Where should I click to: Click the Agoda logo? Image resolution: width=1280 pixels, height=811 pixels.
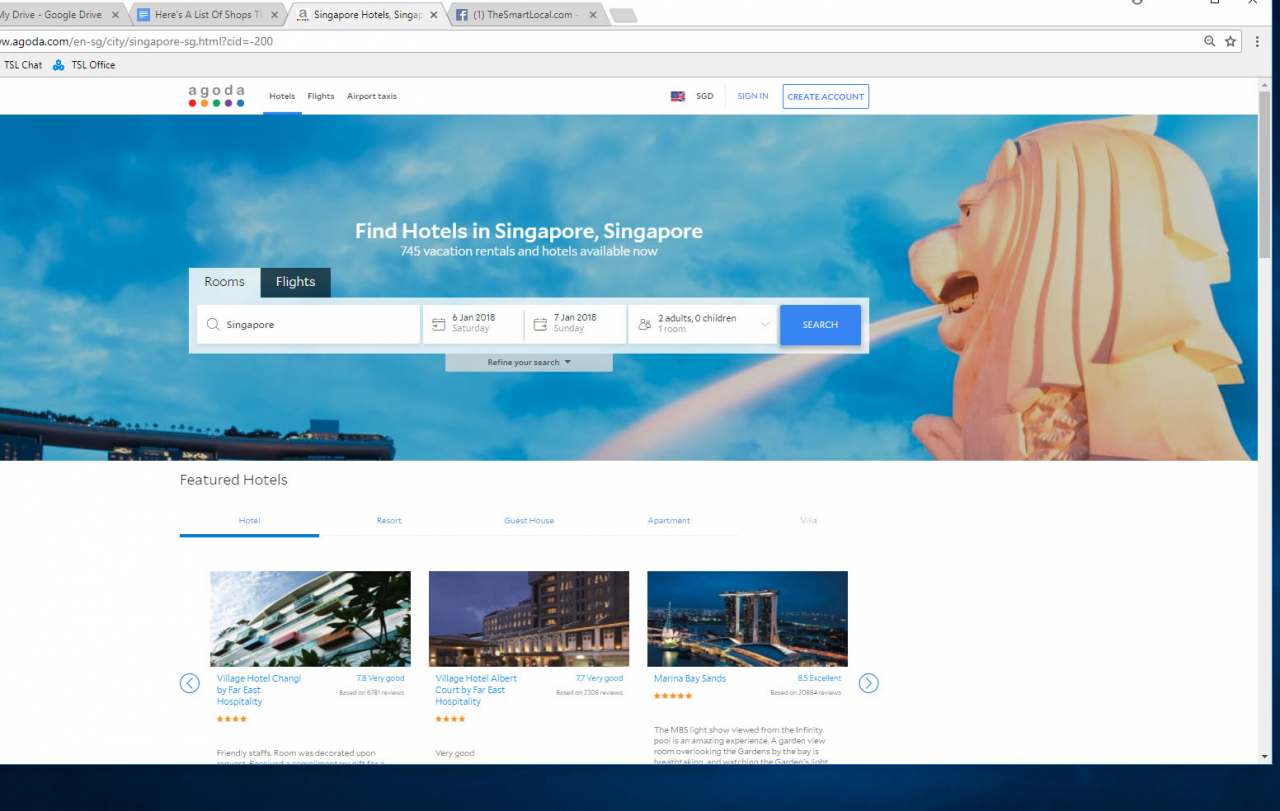pos(216,96)
